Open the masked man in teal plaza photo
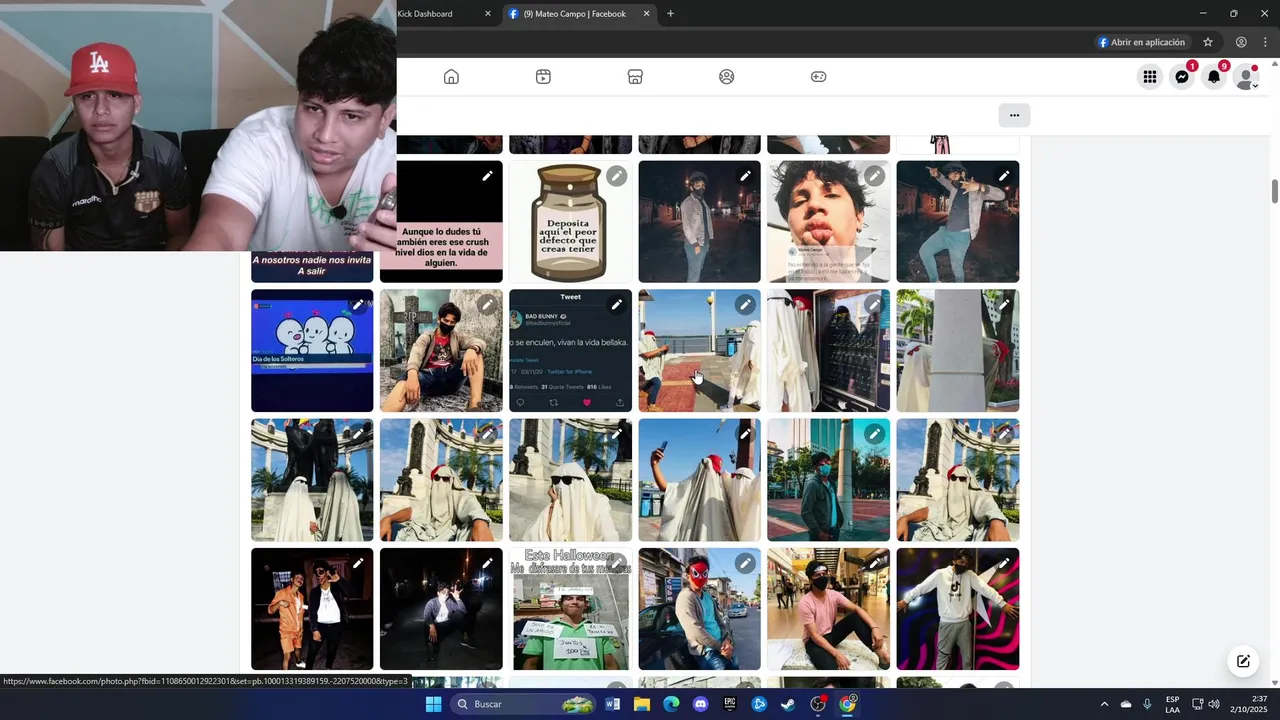Screen dimensions: 1280x720 coord(828,480)
